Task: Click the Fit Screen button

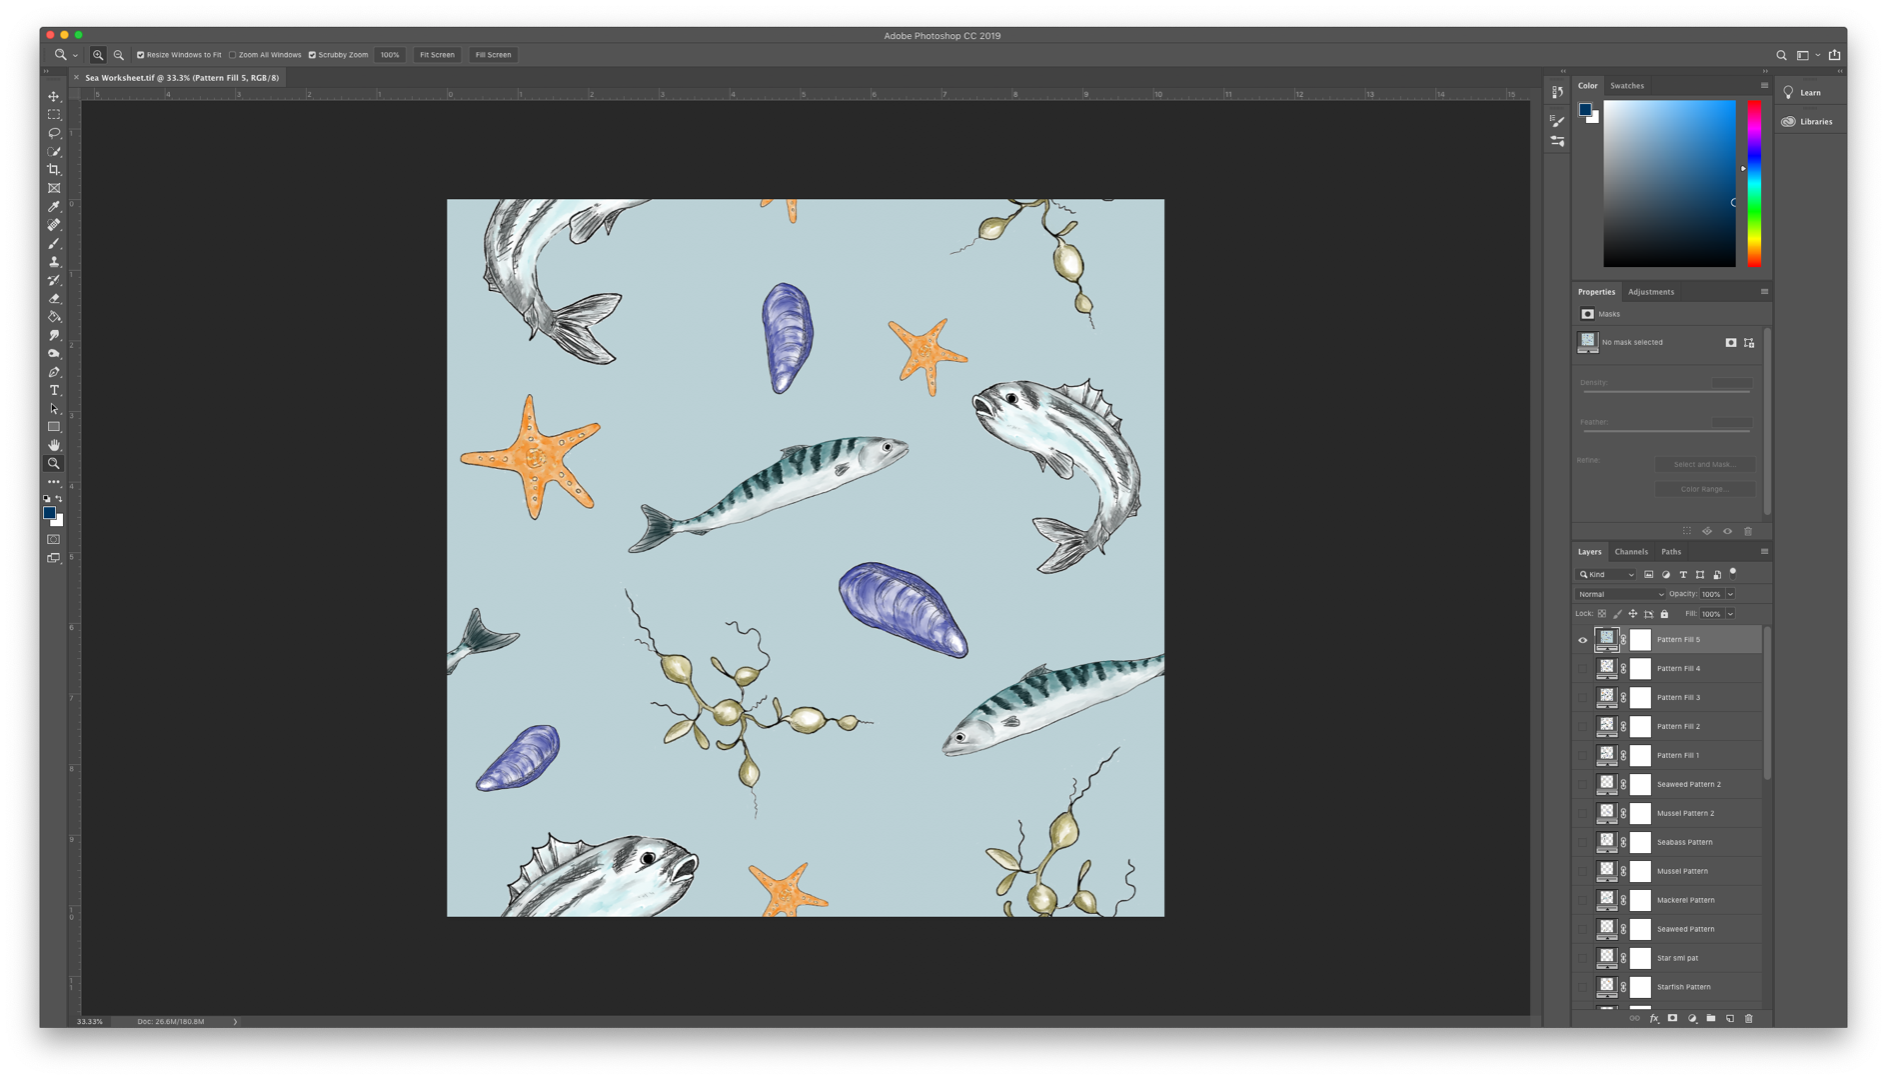Action: point(437,55)
